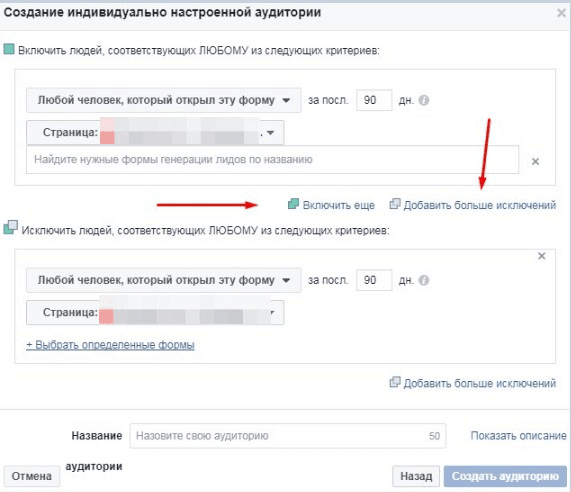Image resolution: width=571 pixels, height=492 pixels.
Task: Click 'Название' label text
Action: coord(97,436)
